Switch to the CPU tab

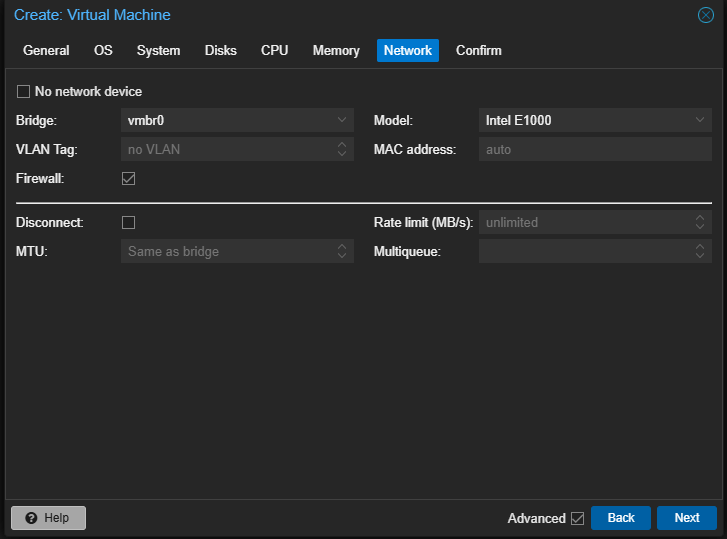click(x=274, y=51)
